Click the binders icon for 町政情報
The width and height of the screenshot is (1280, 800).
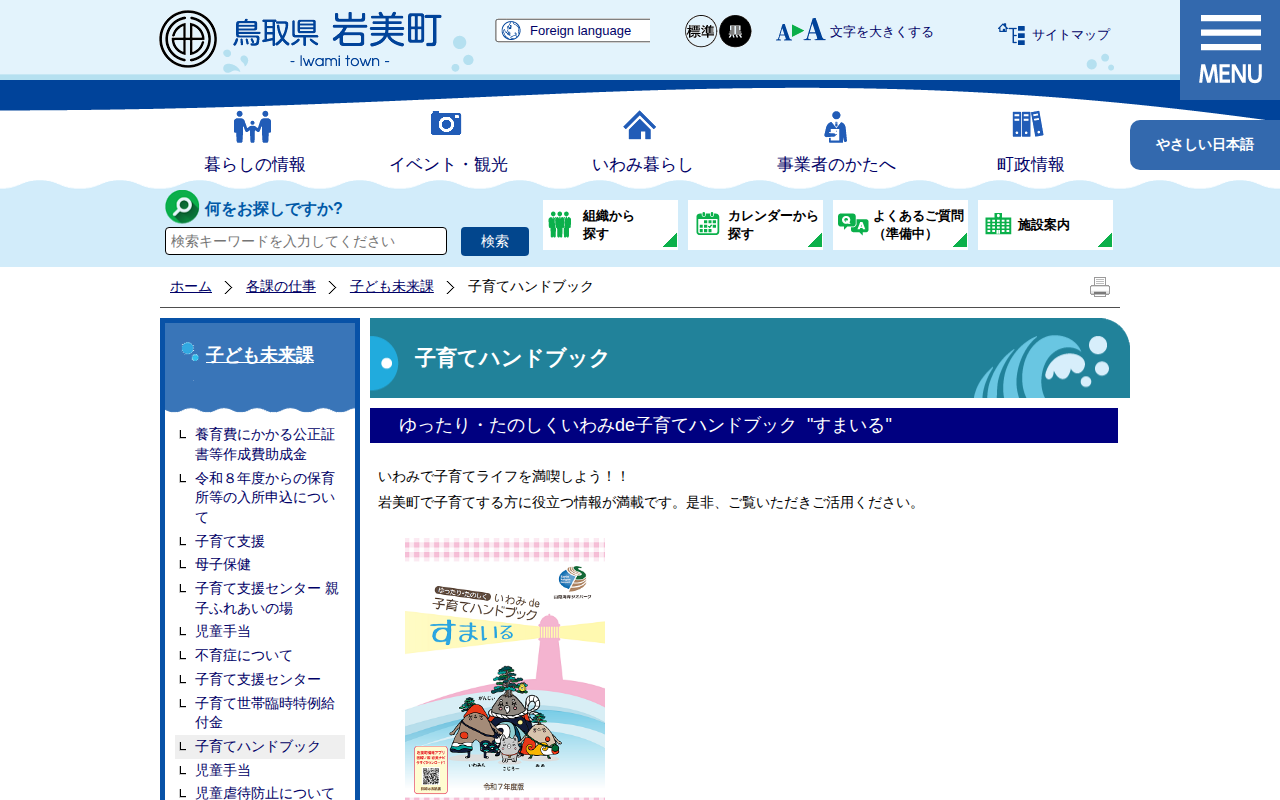[x=1028, y=124]
